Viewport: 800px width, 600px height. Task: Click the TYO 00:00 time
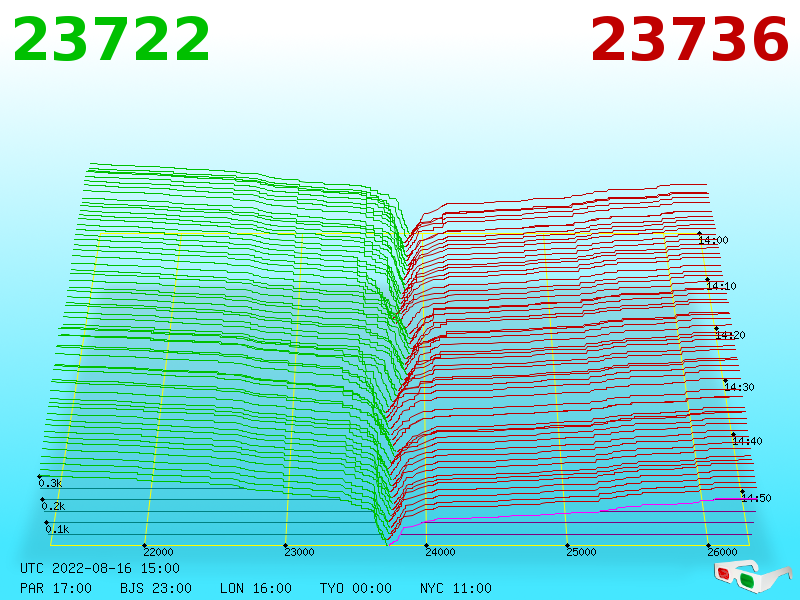tap(356, 588)
